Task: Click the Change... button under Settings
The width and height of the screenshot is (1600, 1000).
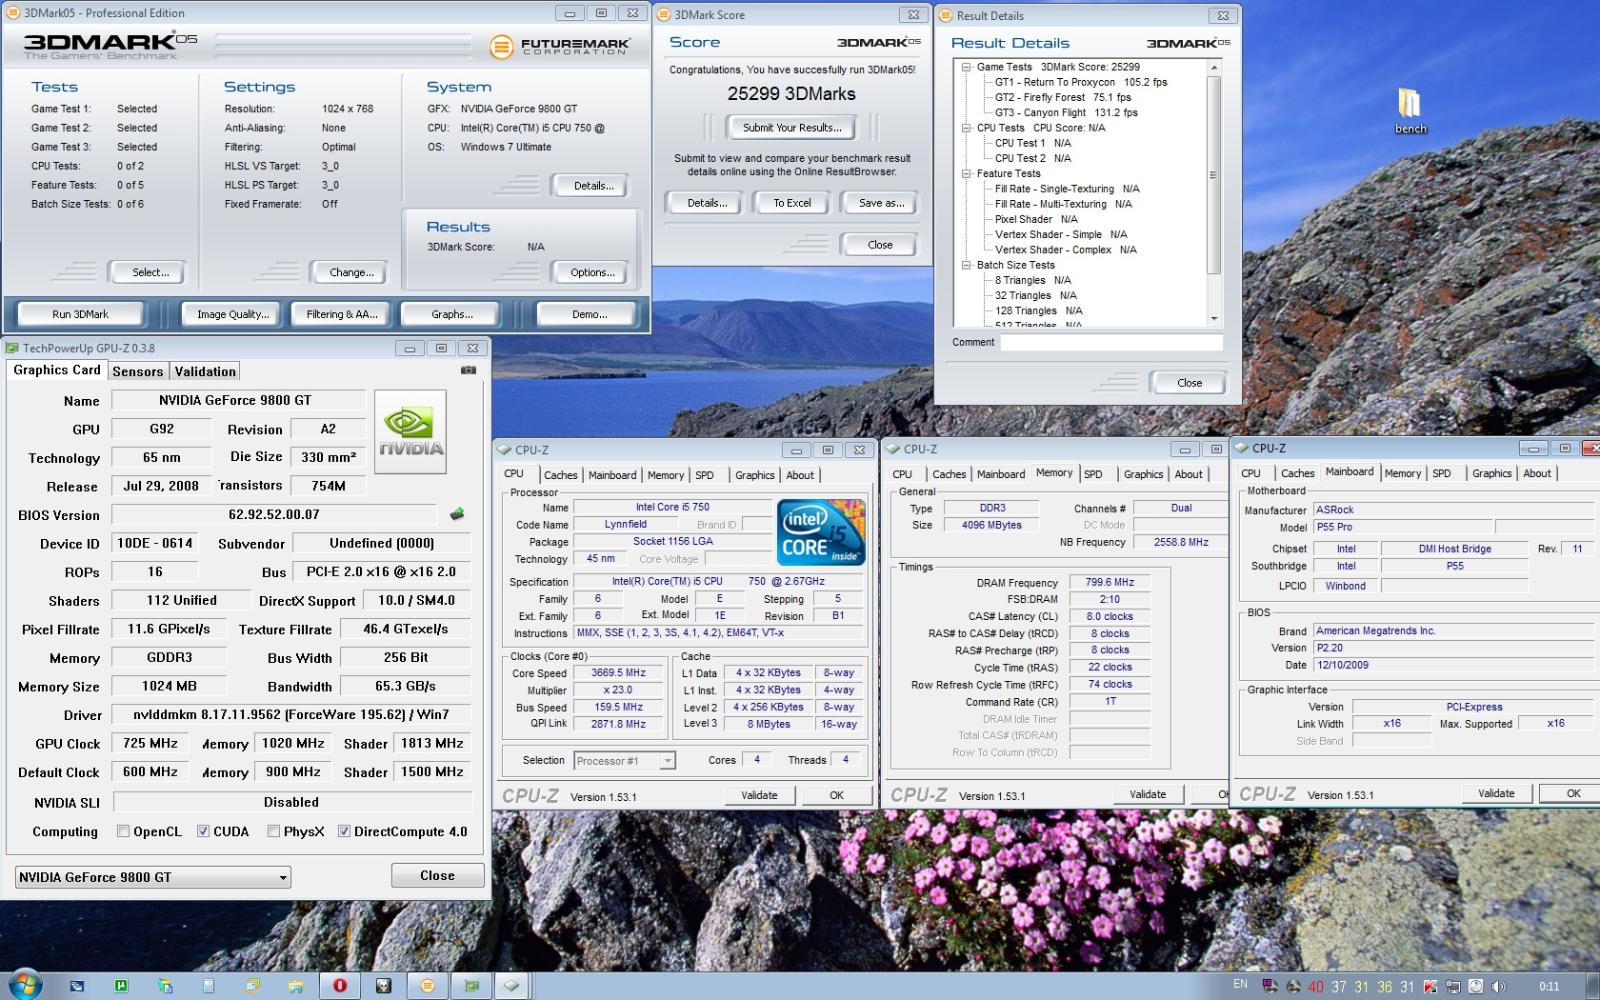Action: pos(352,272)
